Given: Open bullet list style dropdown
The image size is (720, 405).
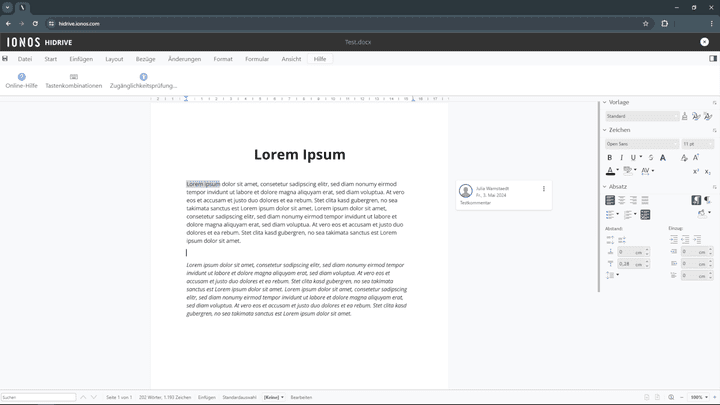Looking at the screenshot, I should click(618, 214).
